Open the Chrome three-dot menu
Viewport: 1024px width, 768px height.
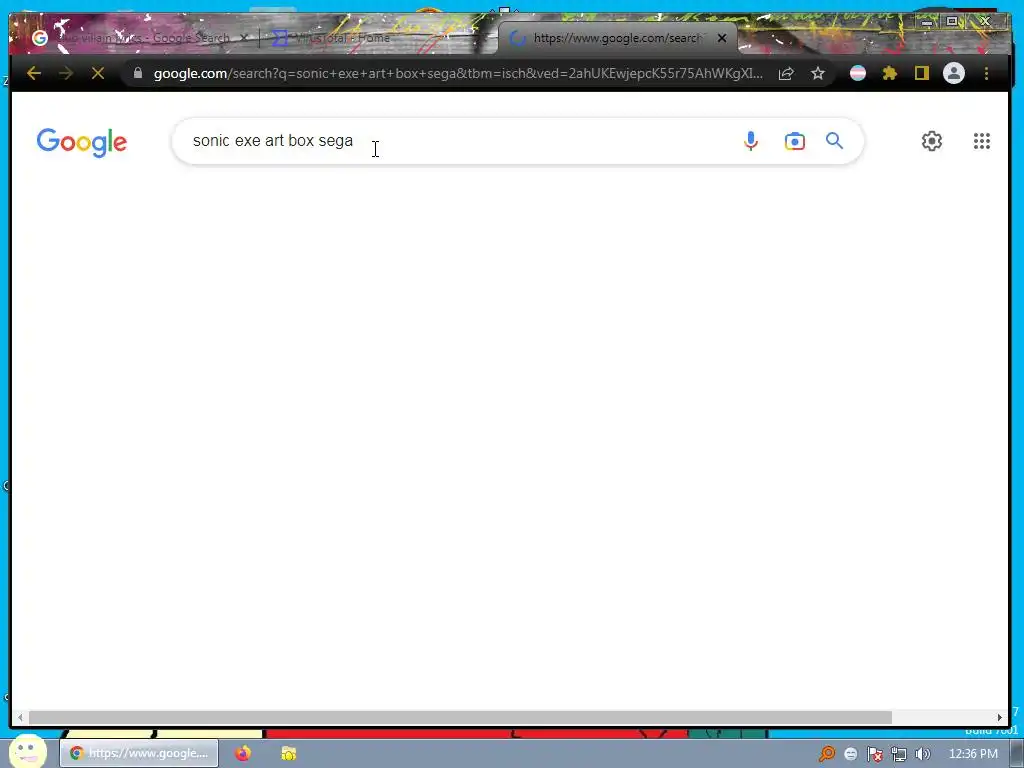986,73
